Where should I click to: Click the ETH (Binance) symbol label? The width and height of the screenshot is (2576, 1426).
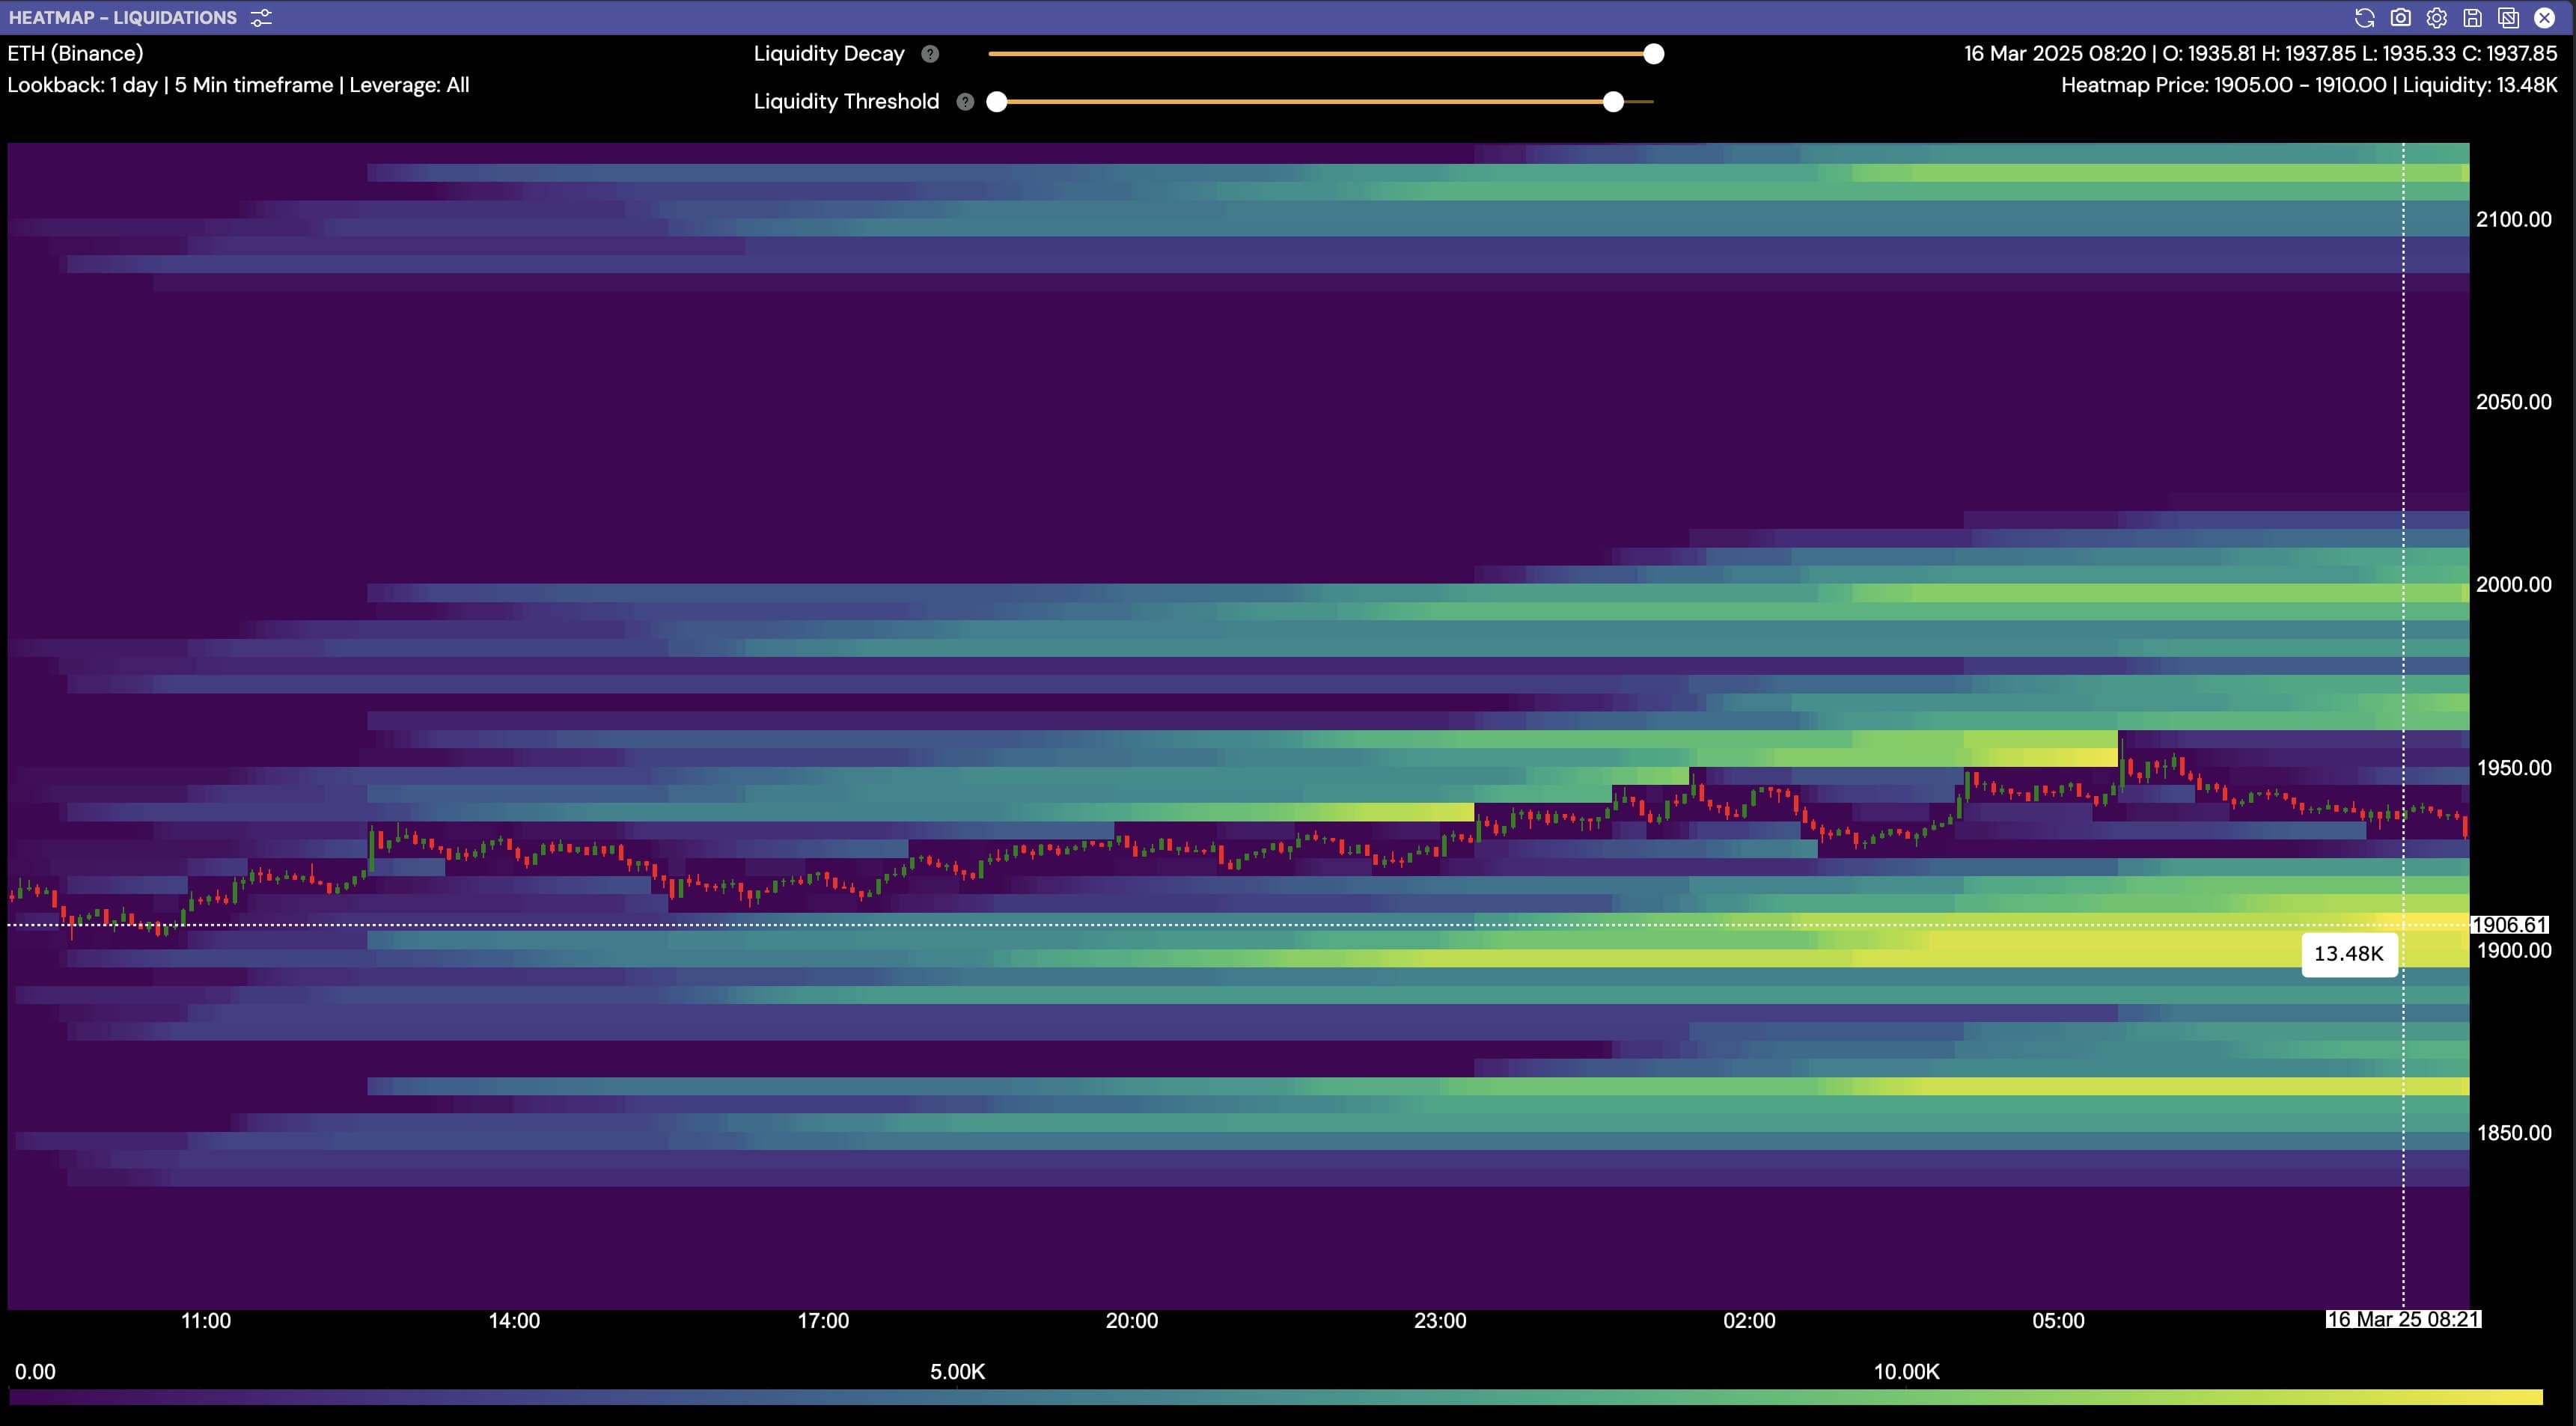(x=75, y=53)
